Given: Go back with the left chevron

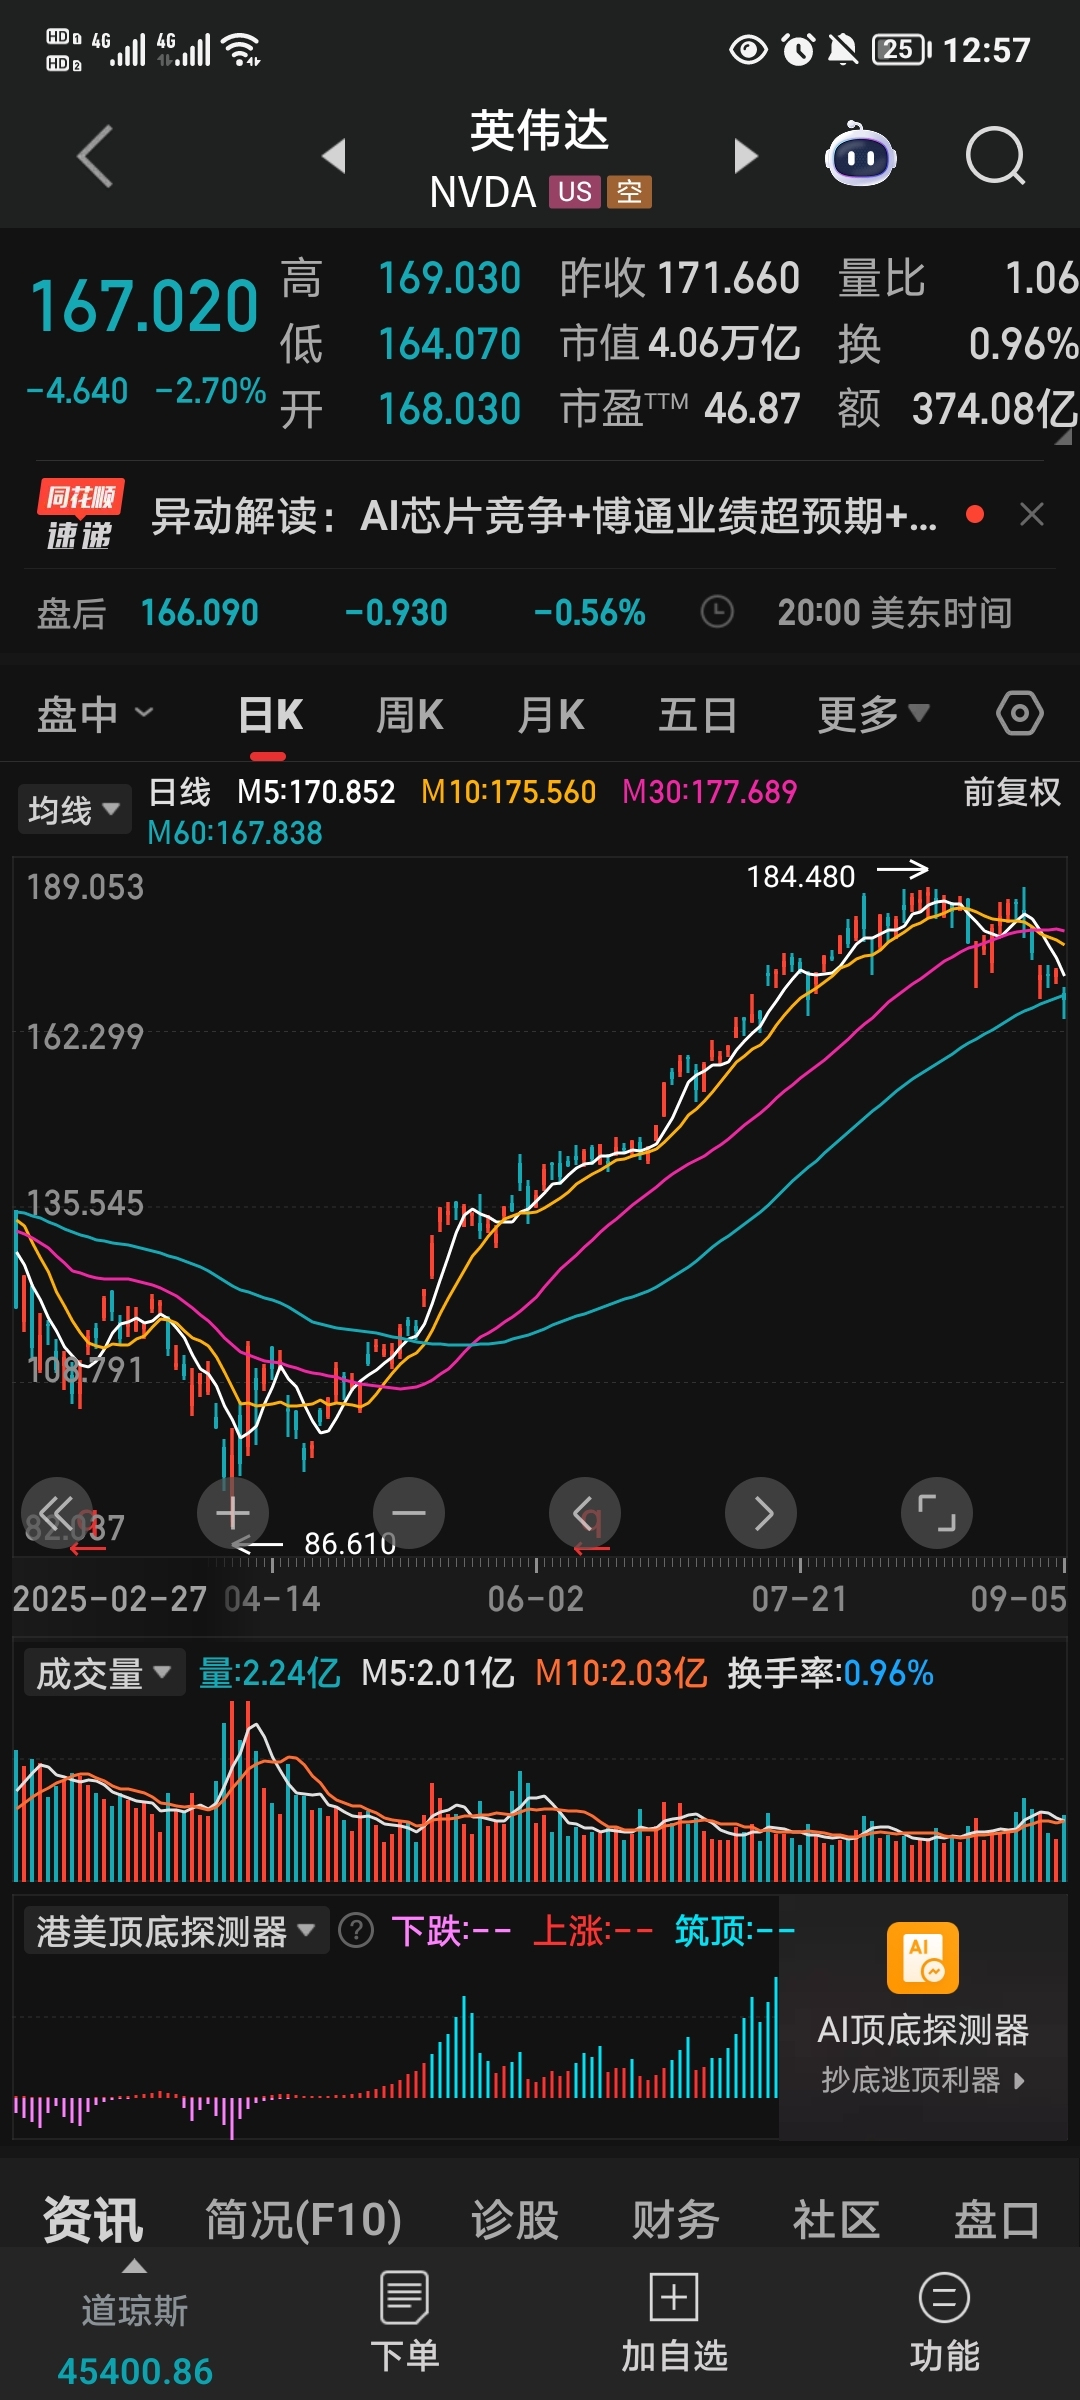Looking at the screenshot, I should click(x=95, y=156).
